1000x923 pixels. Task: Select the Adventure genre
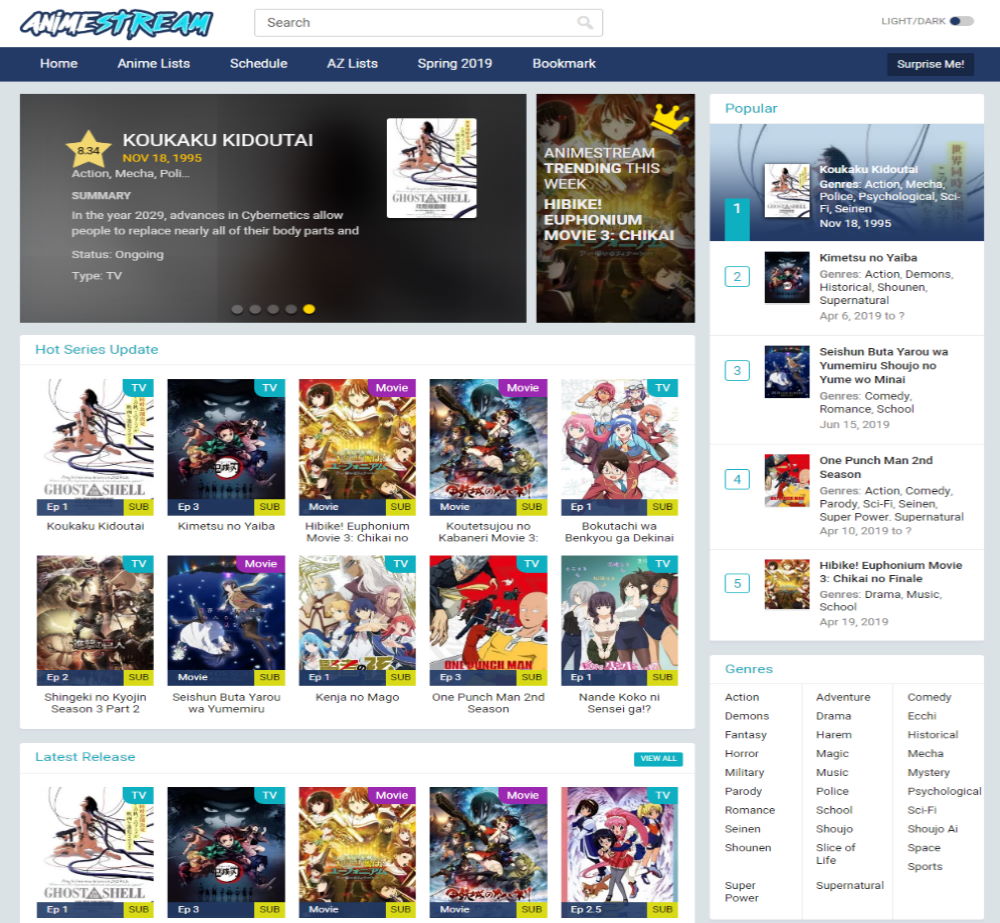(843, 697)
